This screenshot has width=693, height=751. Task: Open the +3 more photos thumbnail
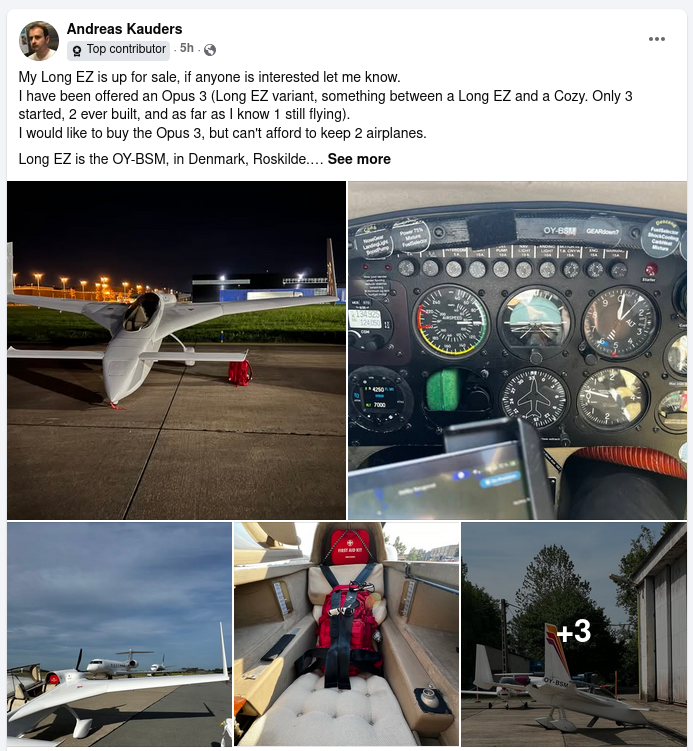point(574,634)
